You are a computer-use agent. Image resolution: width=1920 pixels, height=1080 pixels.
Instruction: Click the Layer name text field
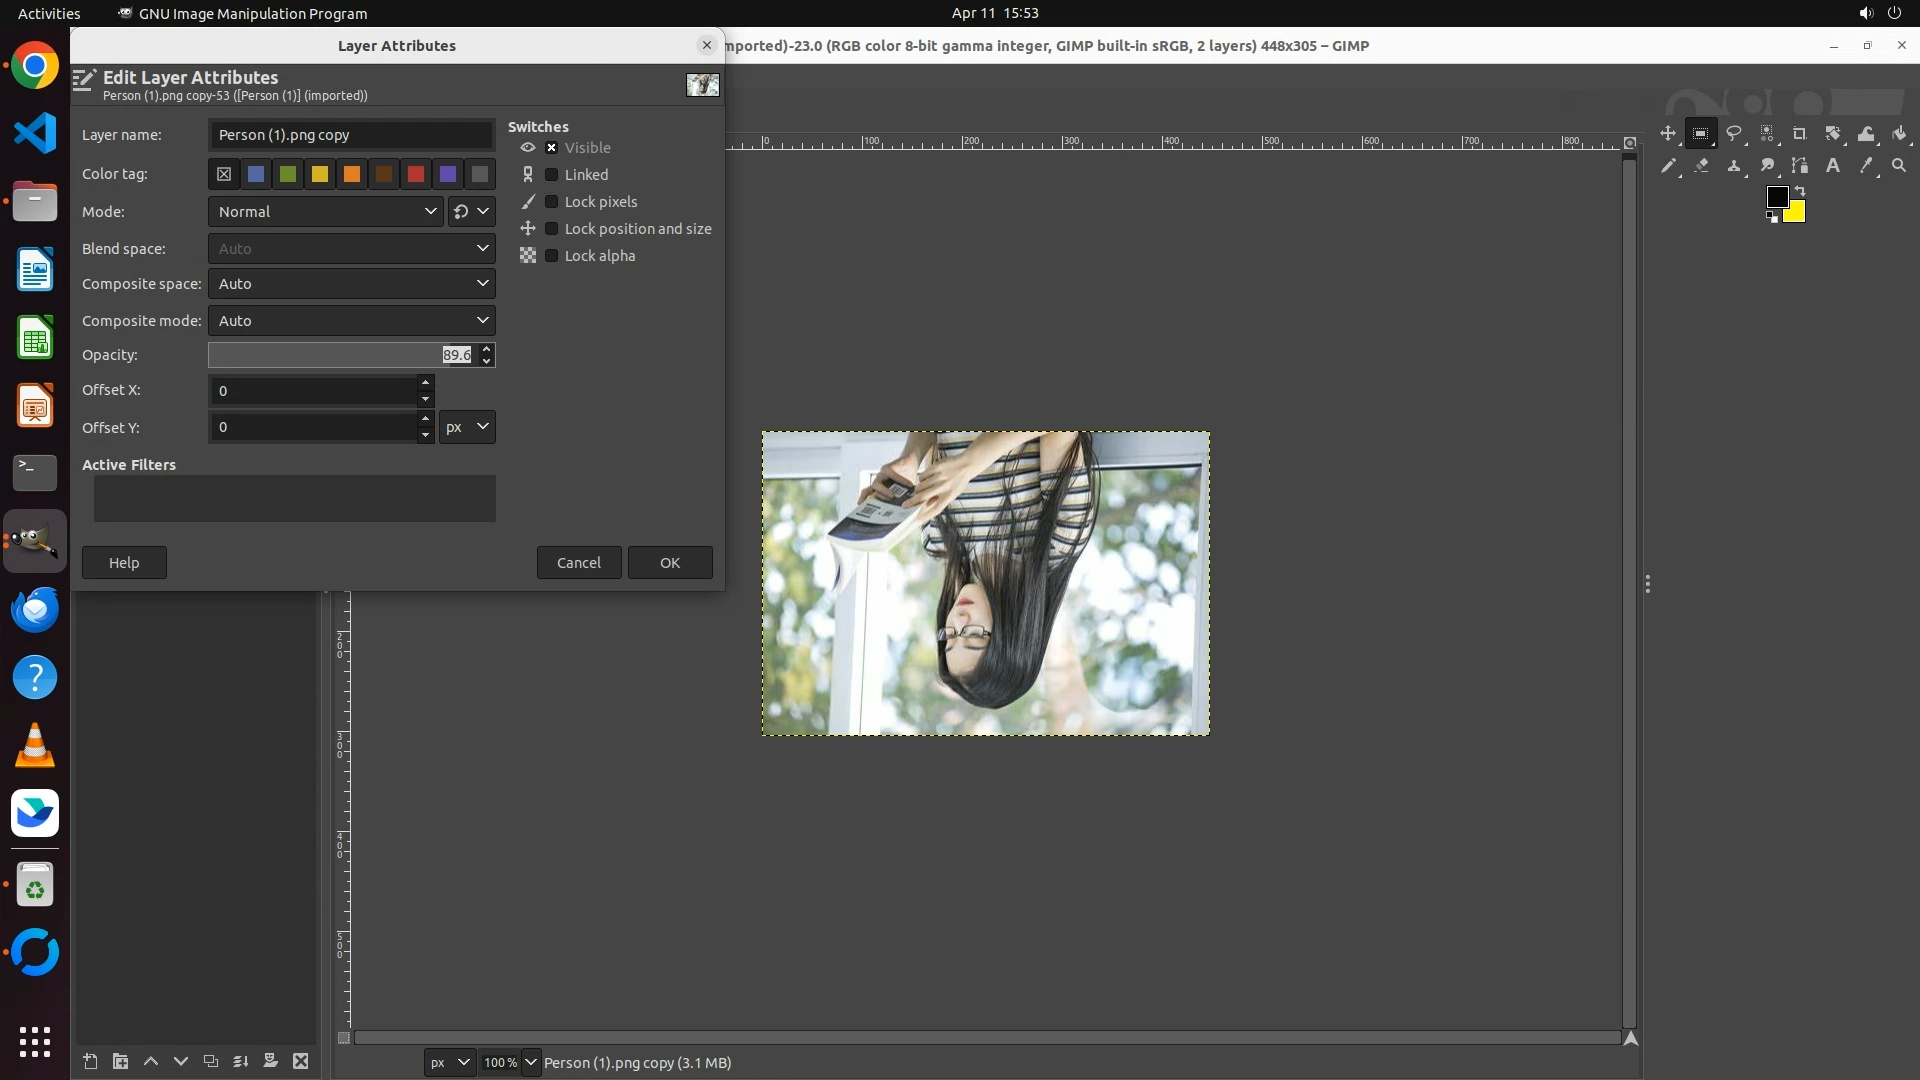(351, 135)
